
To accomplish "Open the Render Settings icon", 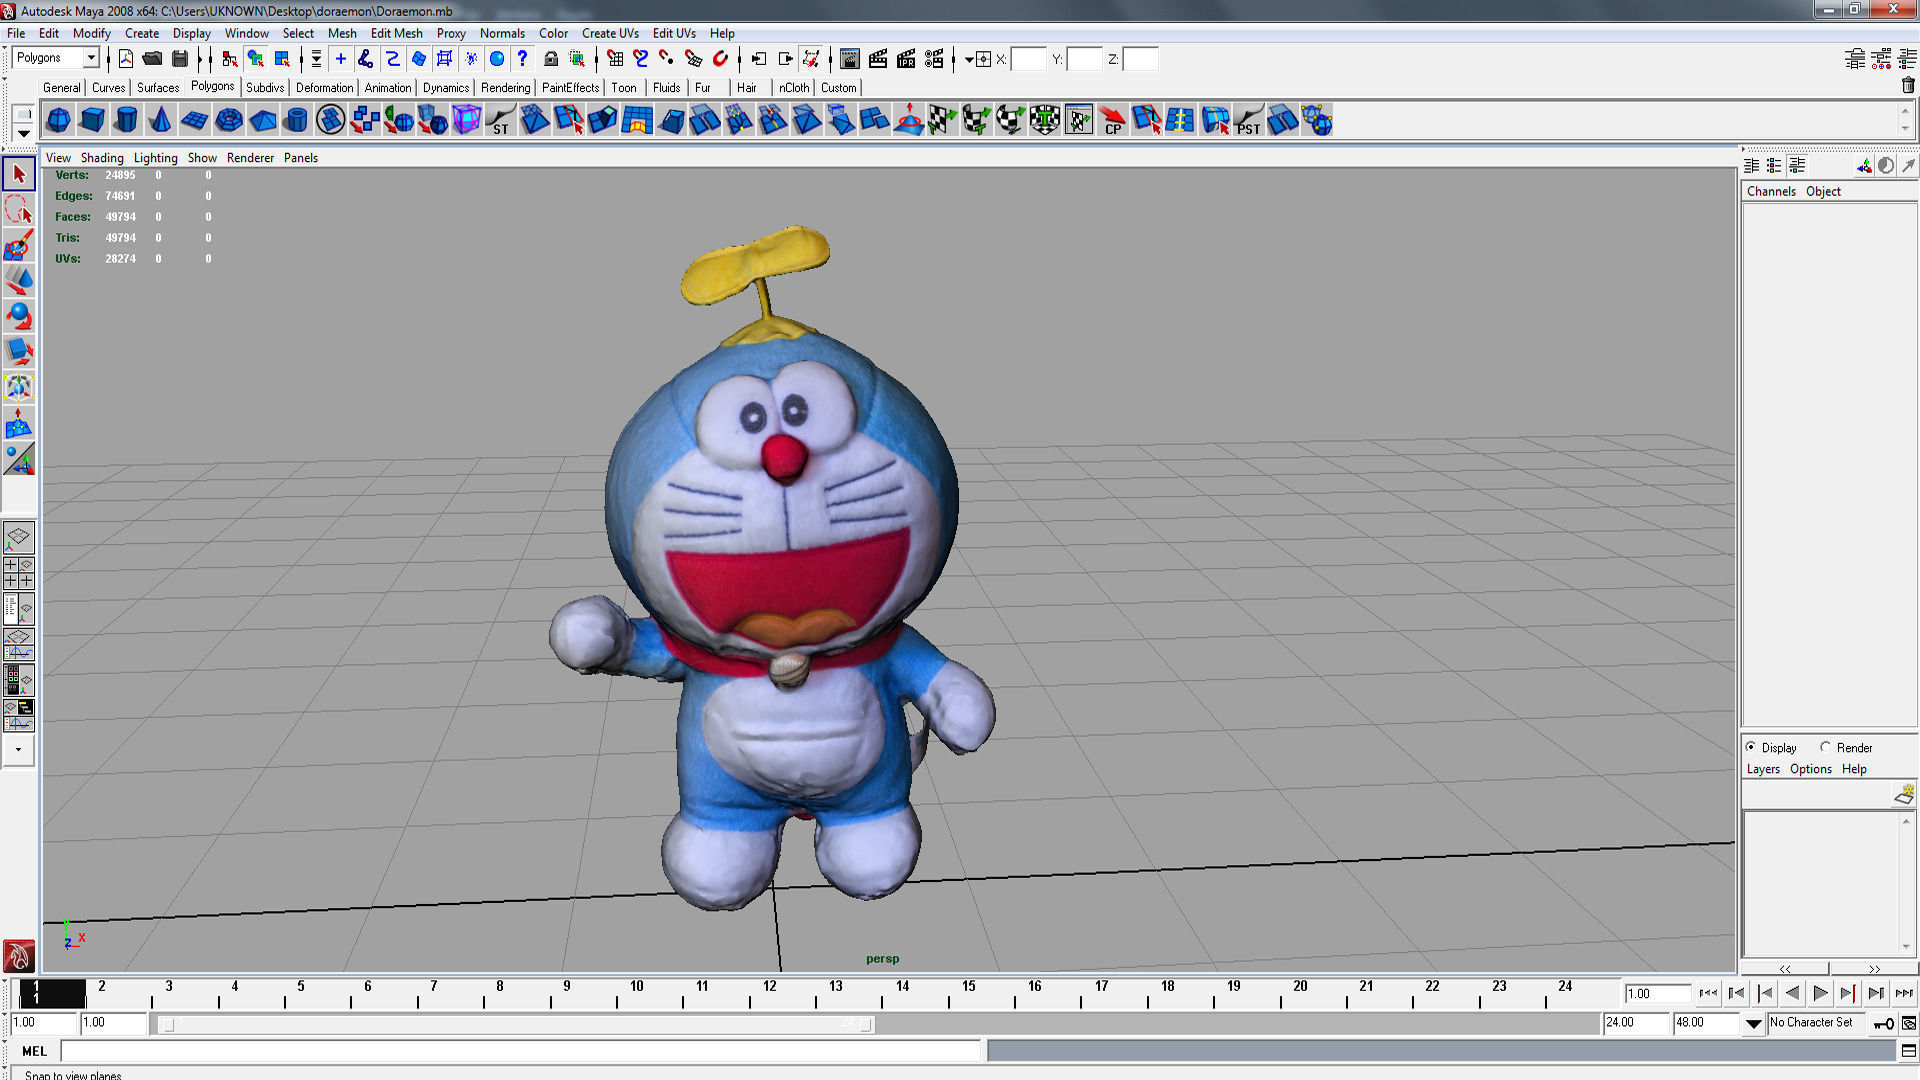I will click(934, 59).
